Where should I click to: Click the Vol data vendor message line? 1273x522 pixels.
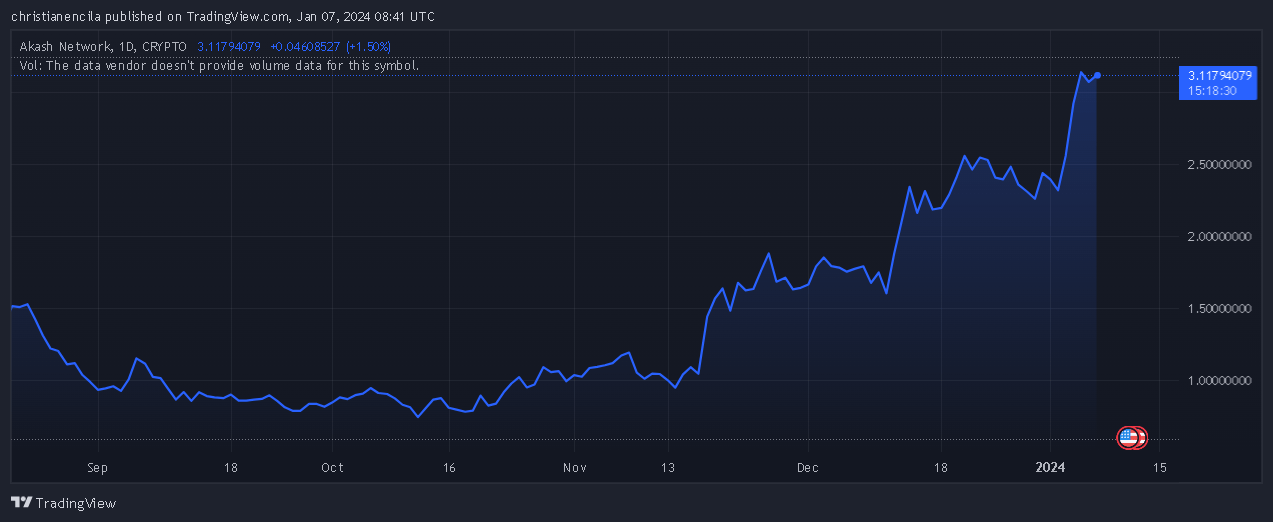click(x=219, y=65)
